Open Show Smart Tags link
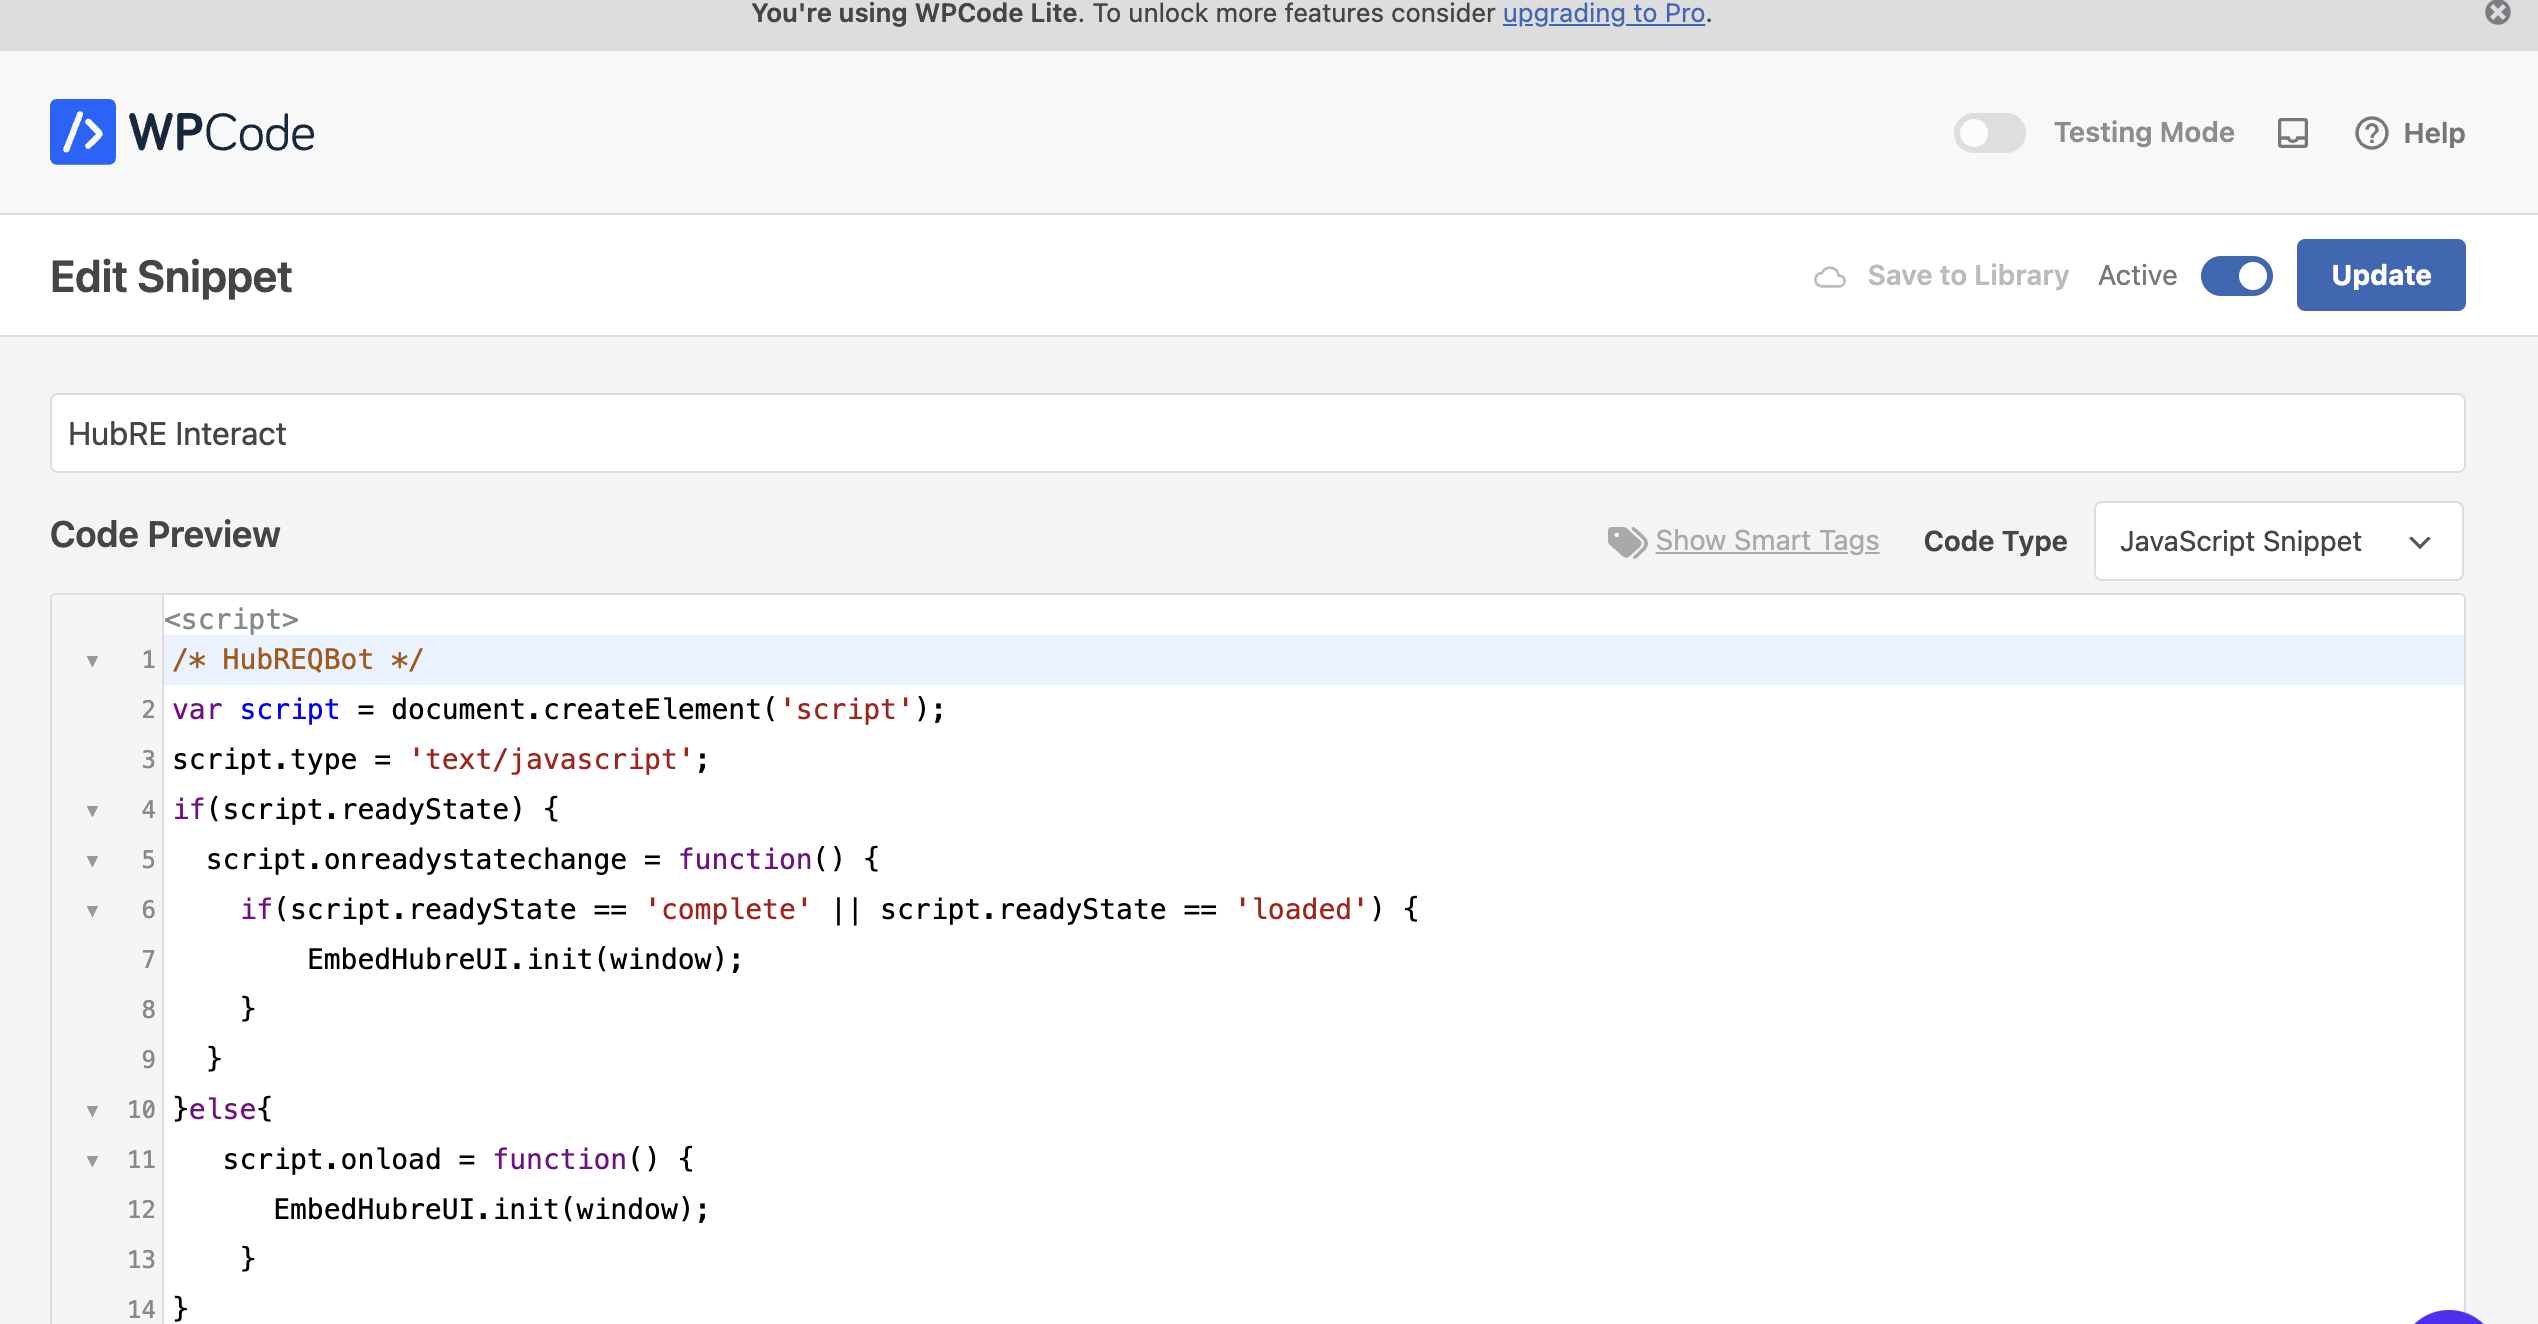2538x1324 pixels. coord(1766,540)
